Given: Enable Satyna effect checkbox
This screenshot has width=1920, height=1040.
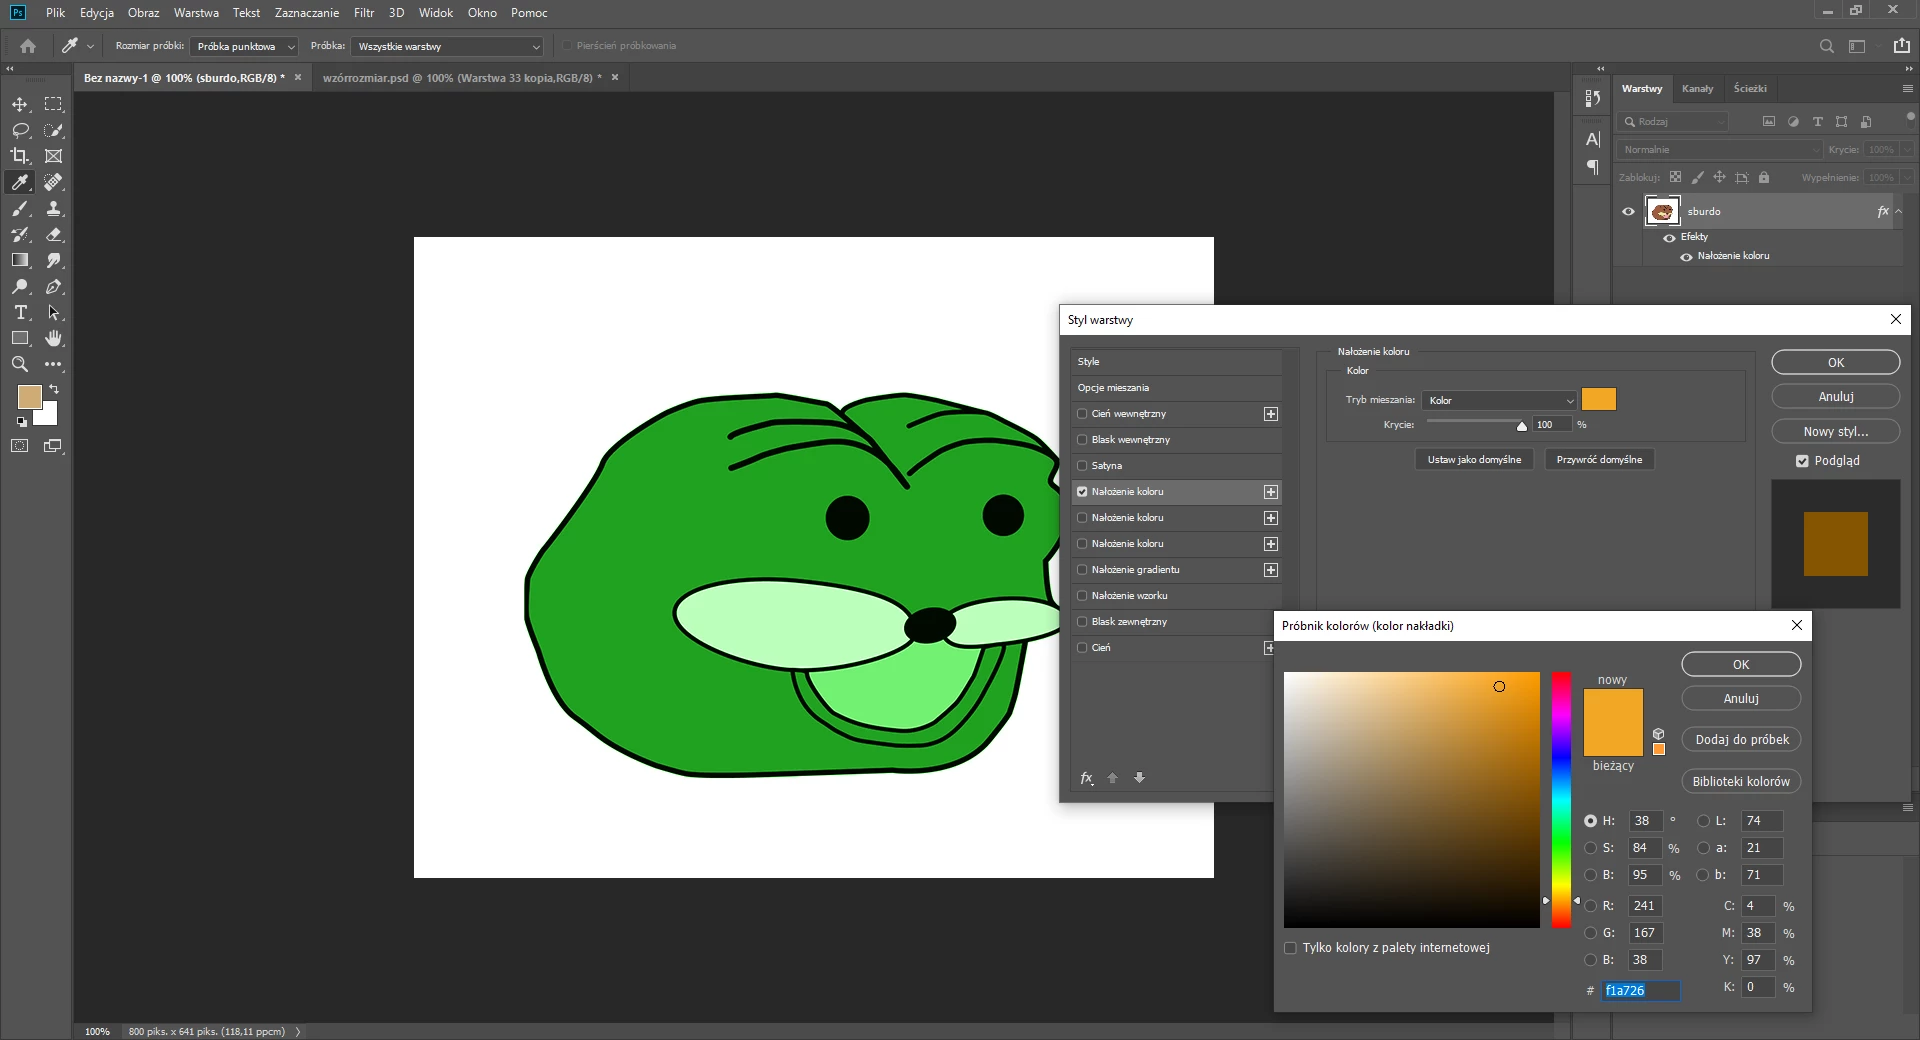Looking at the screenshot, I should pos(1082,466).
